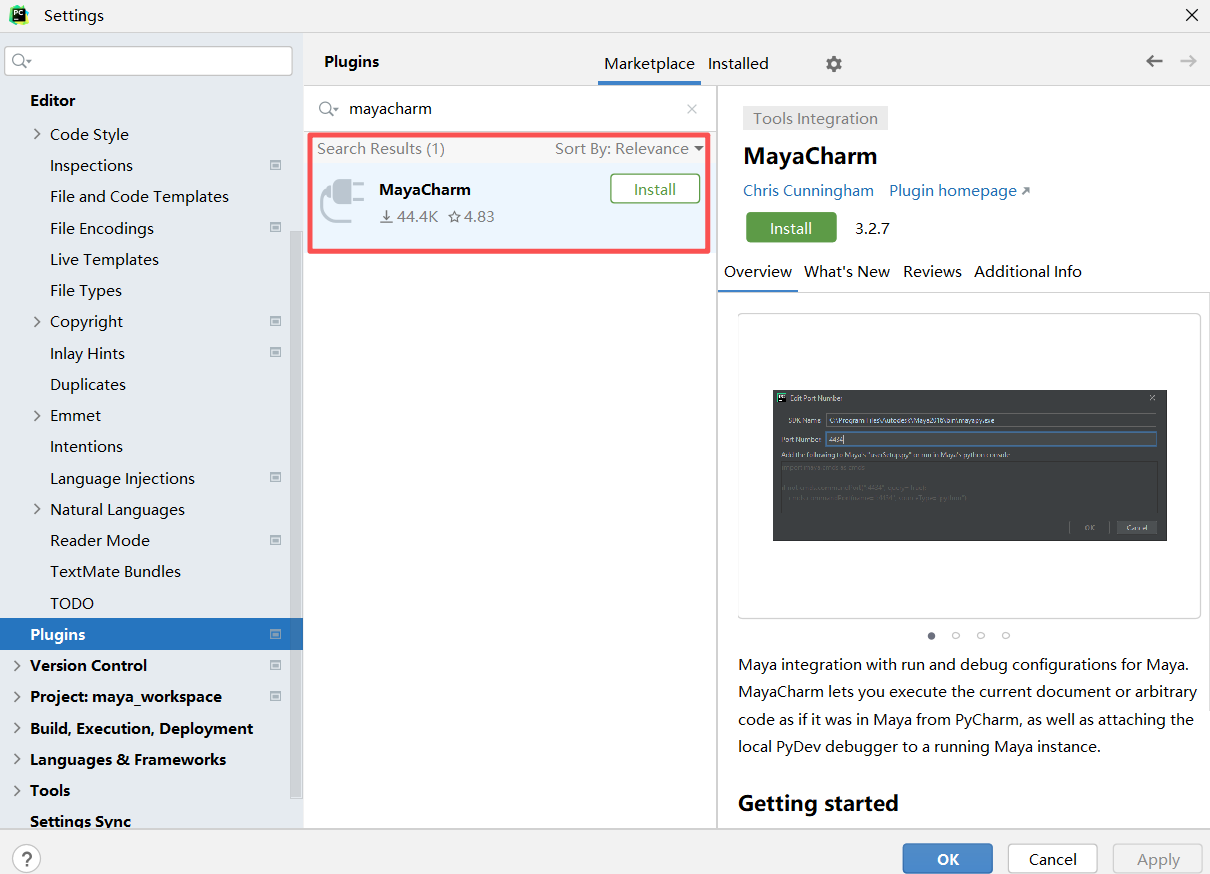Select File and Code Templates

(x=139, y=196)
